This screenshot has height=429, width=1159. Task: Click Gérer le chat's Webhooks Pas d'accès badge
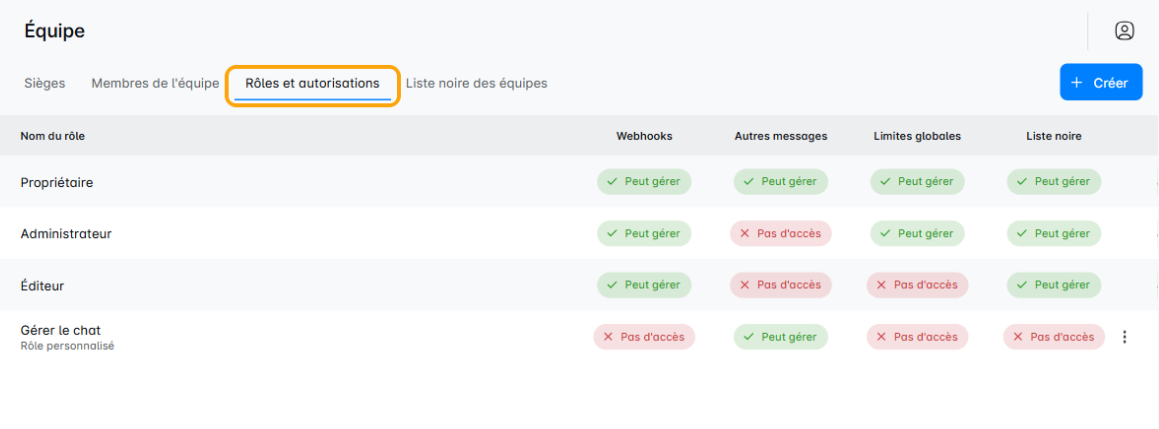[644, 337]
